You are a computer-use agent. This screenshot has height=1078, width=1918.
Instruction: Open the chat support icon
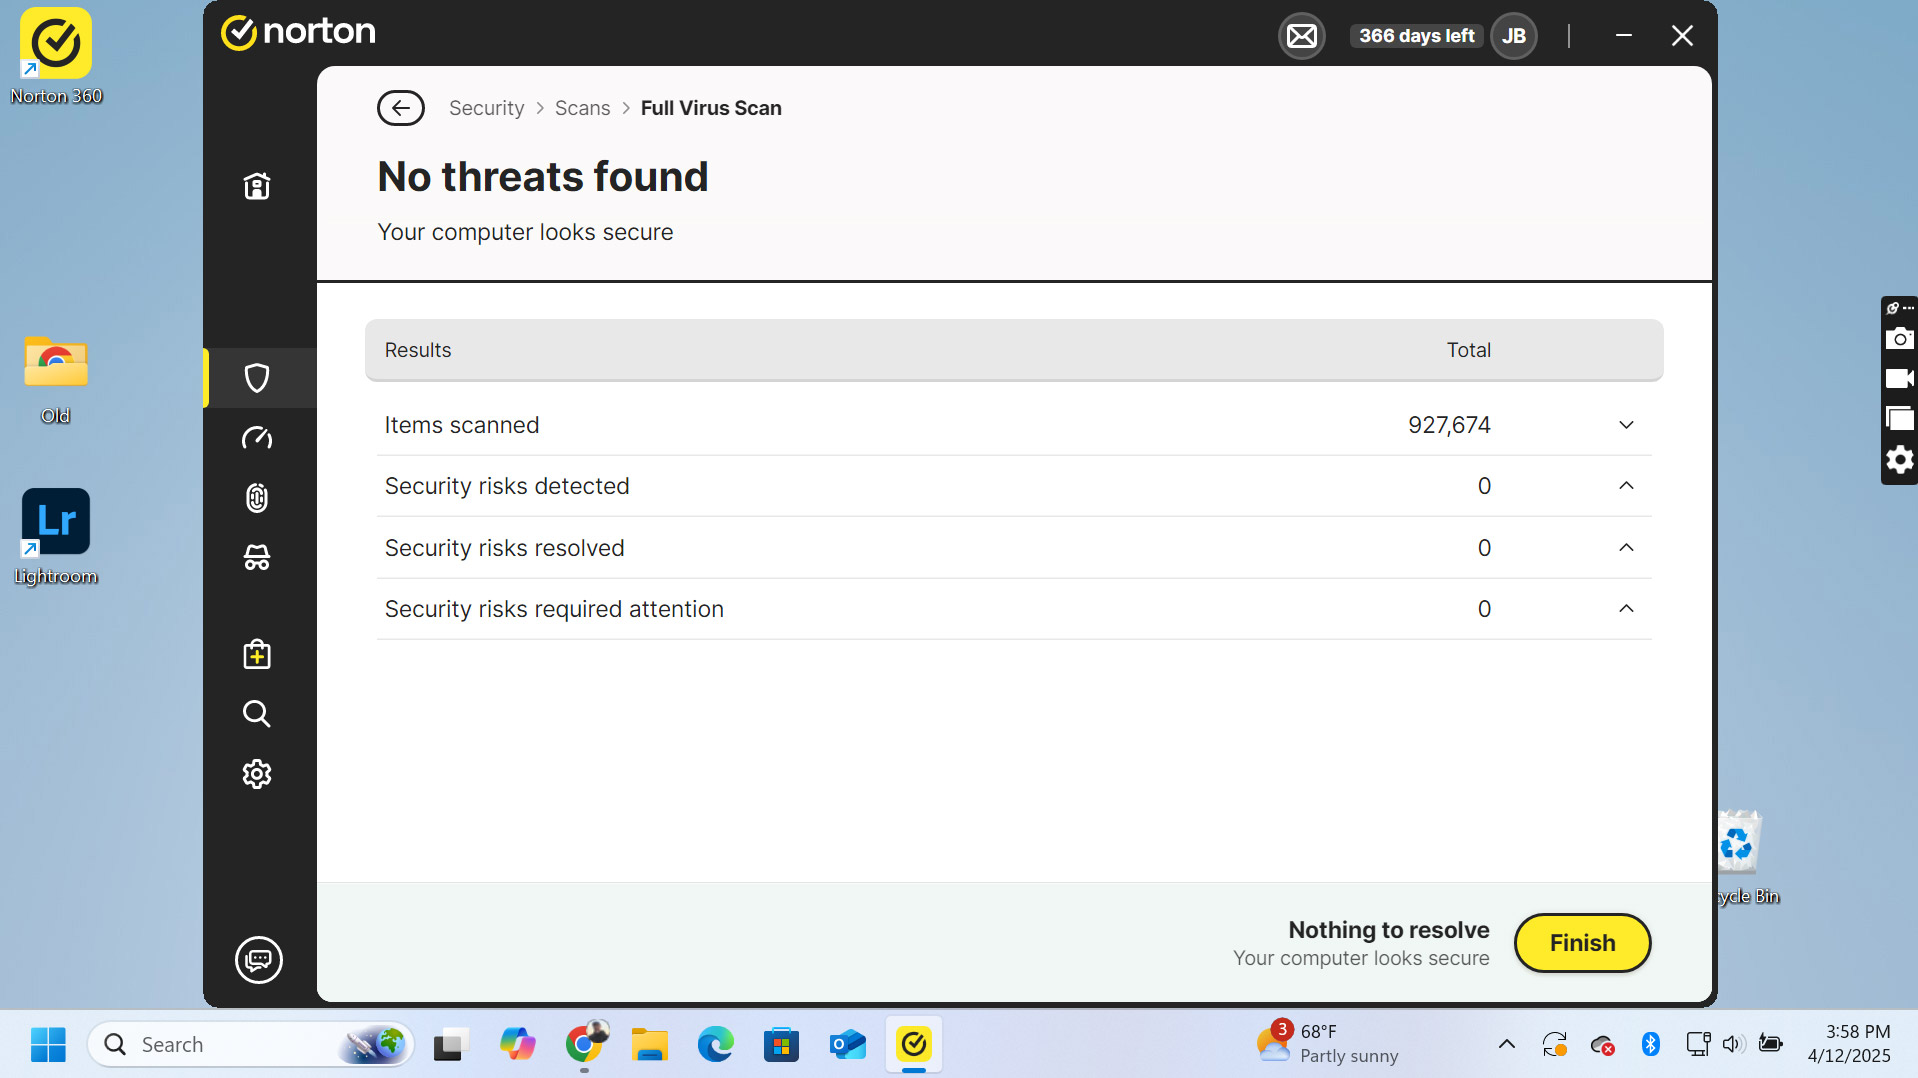point(258,960)
